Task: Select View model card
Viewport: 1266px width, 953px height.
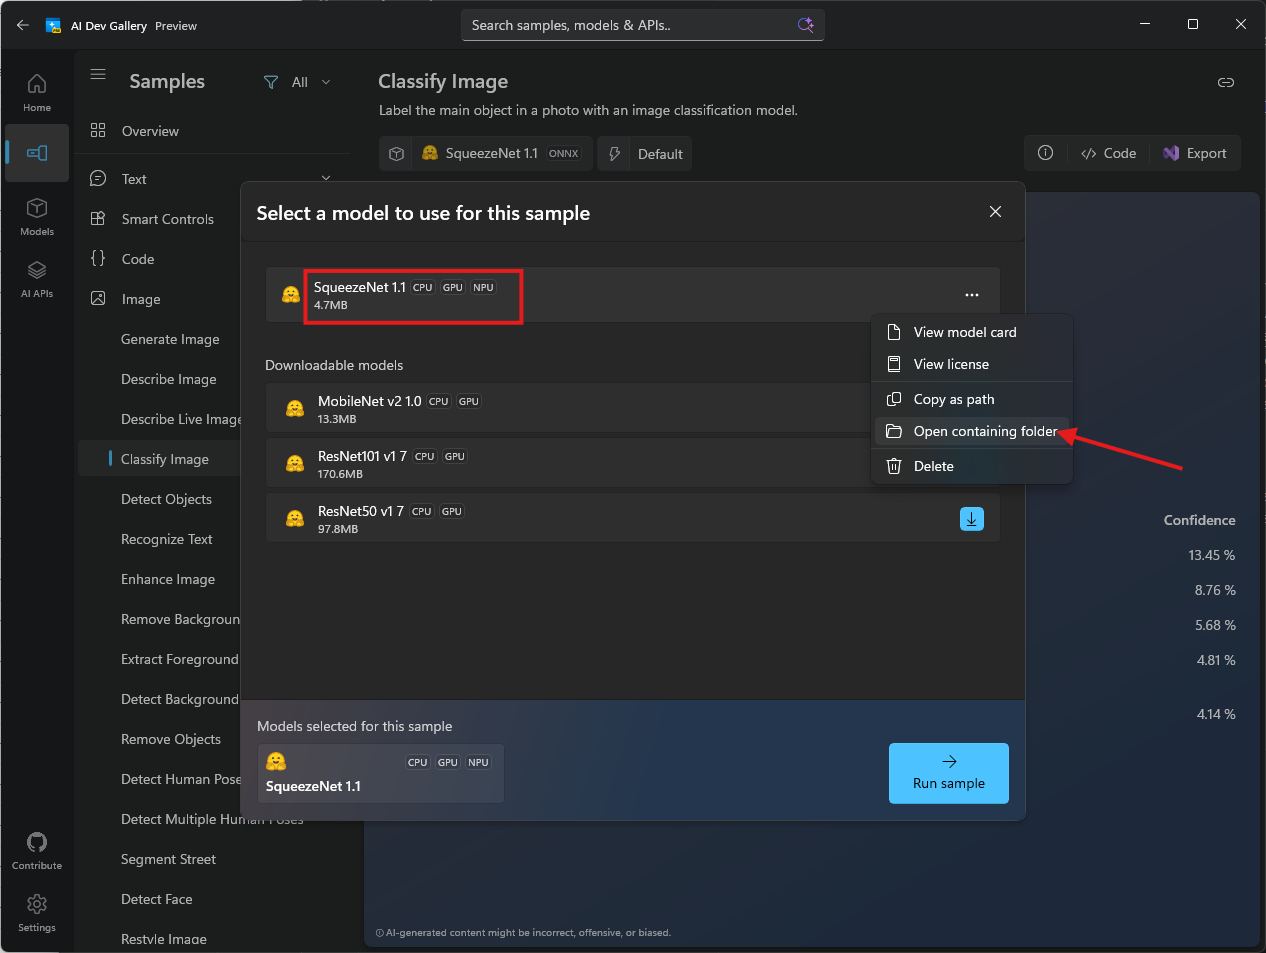Action: 972,332
